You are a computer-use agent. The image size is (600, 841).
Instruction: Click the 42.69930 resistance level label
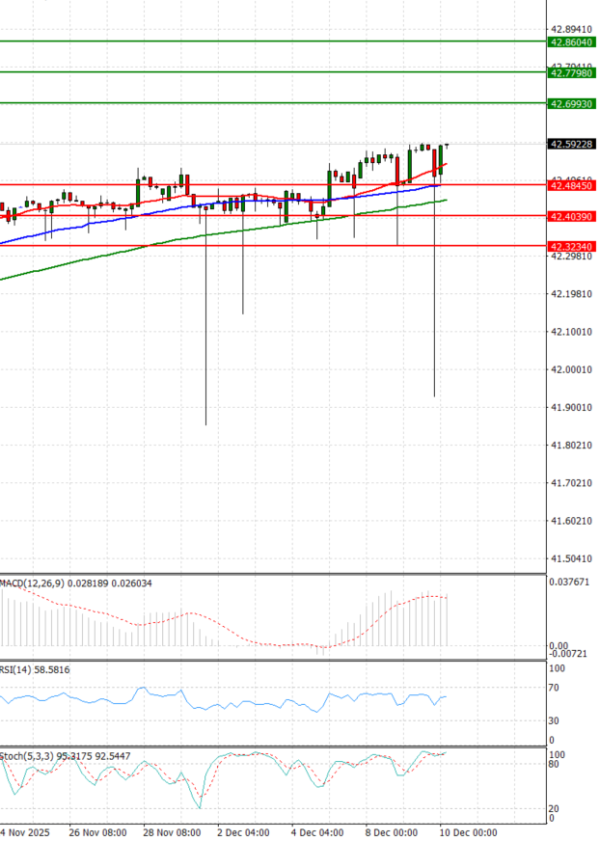[x=572, y=104]
